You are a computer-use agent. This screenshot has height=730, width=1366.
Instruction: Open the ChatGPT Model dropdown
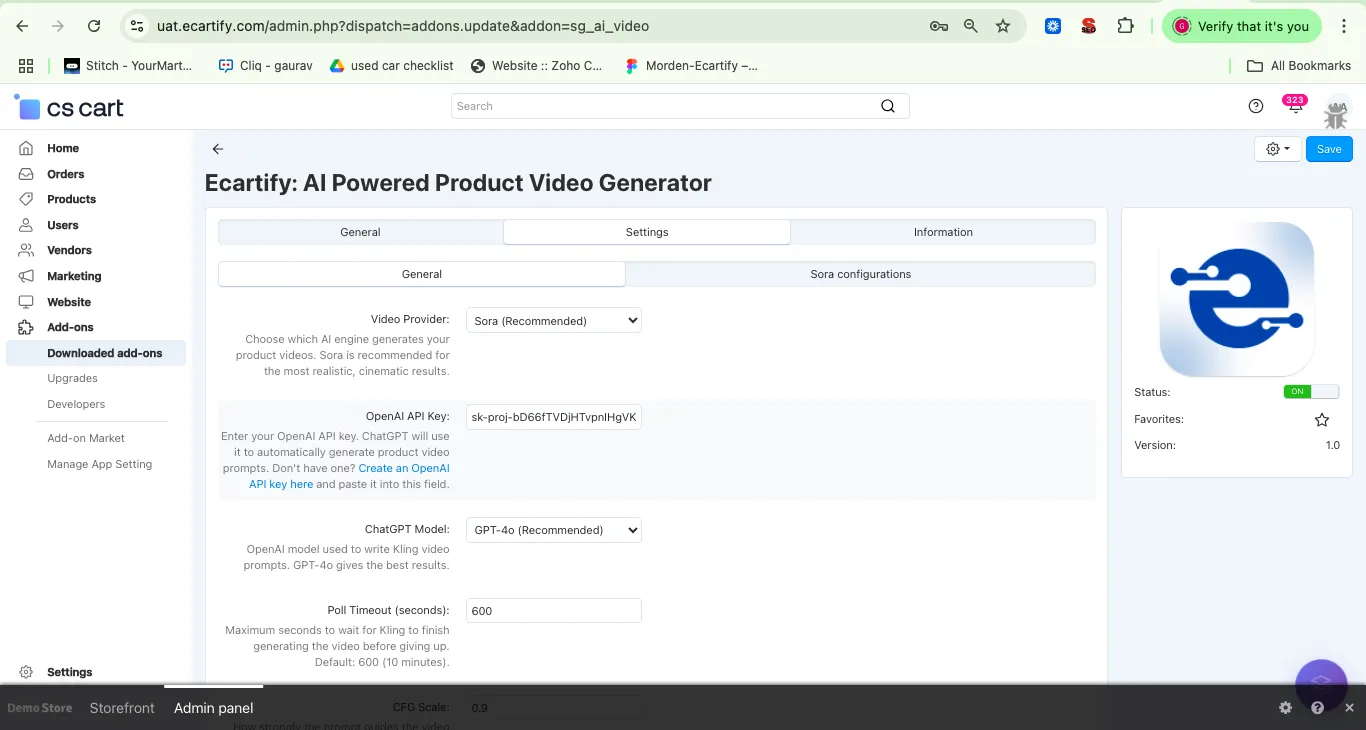(x=554, y=530)
